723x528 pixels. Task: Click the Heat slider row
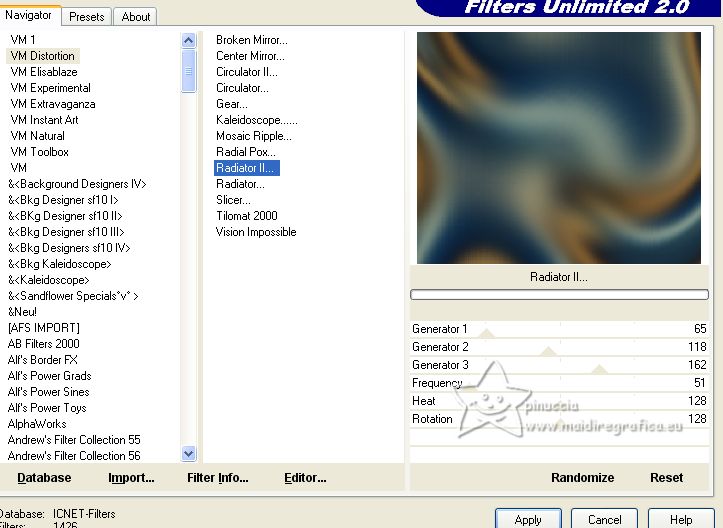tap(559, 401)
